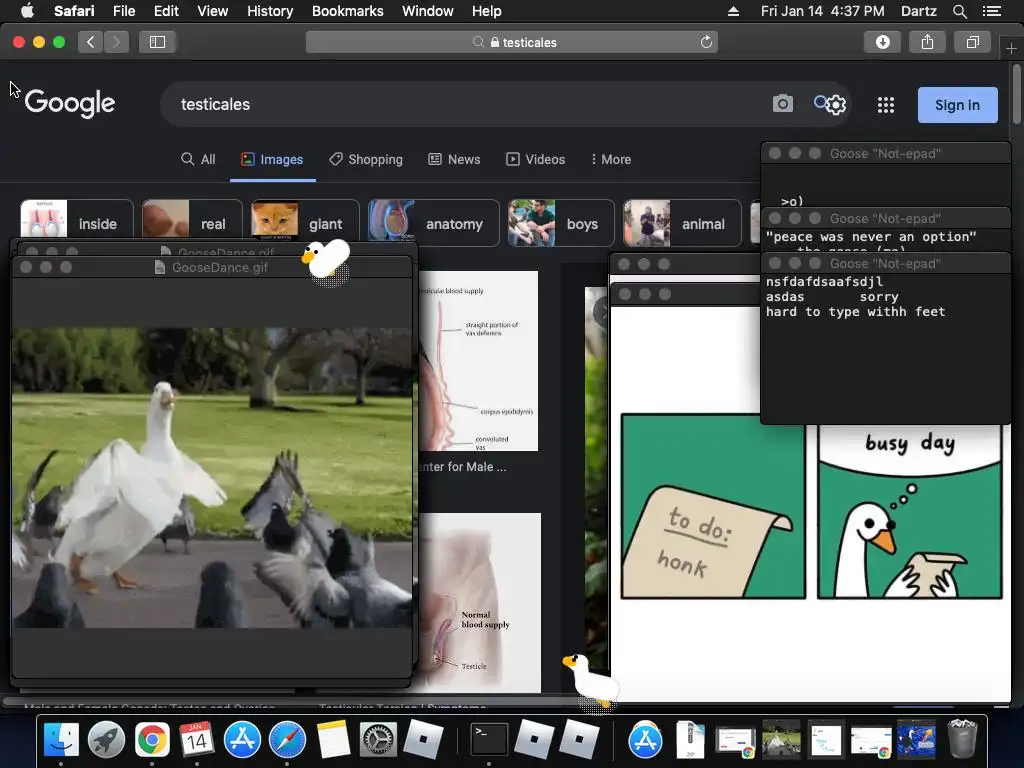Filter images by the anatomy chip
This screenshot has height=768, width=1024.
(434, 223)
